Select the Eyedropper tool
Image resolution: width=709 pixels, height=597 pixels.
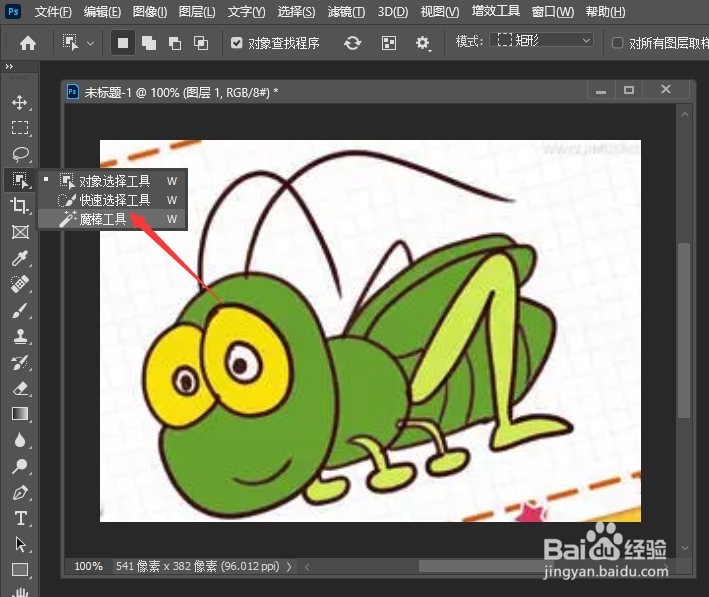point(19,258)
